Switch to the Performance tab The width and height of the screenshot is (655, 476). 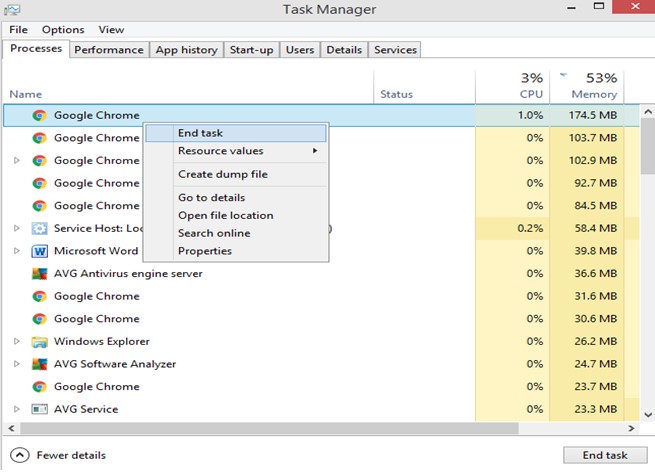pos(109,50)
